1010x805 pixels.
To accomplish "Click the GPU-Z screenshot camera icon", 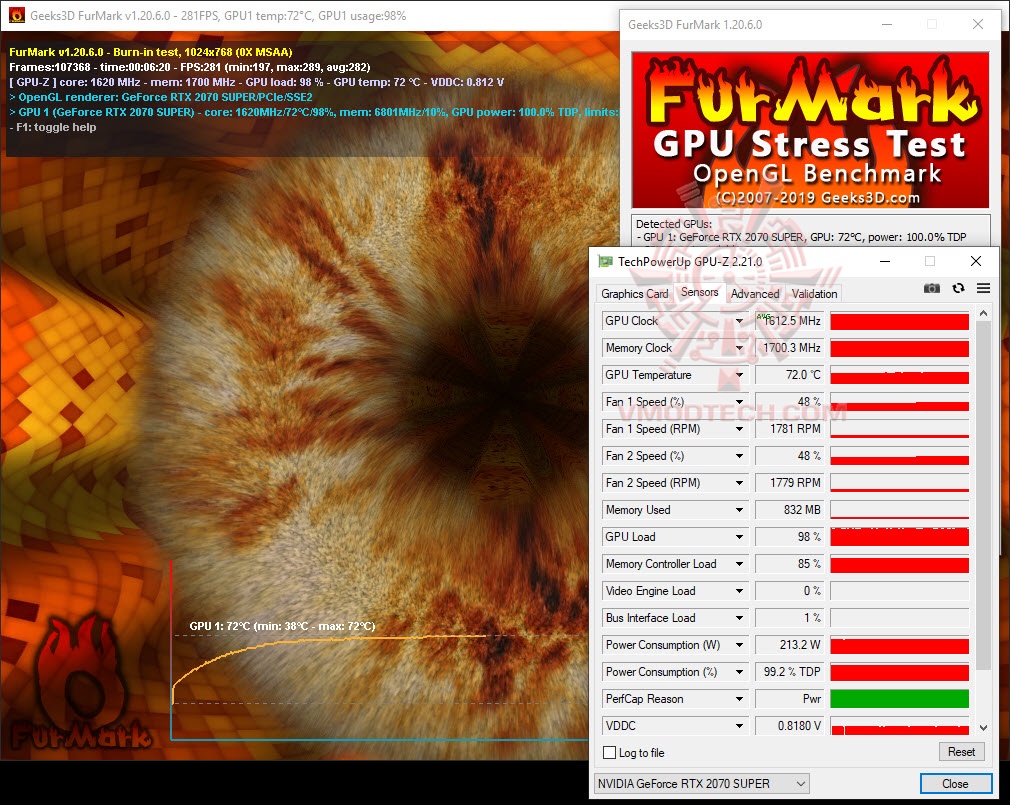I will point(931,288).
